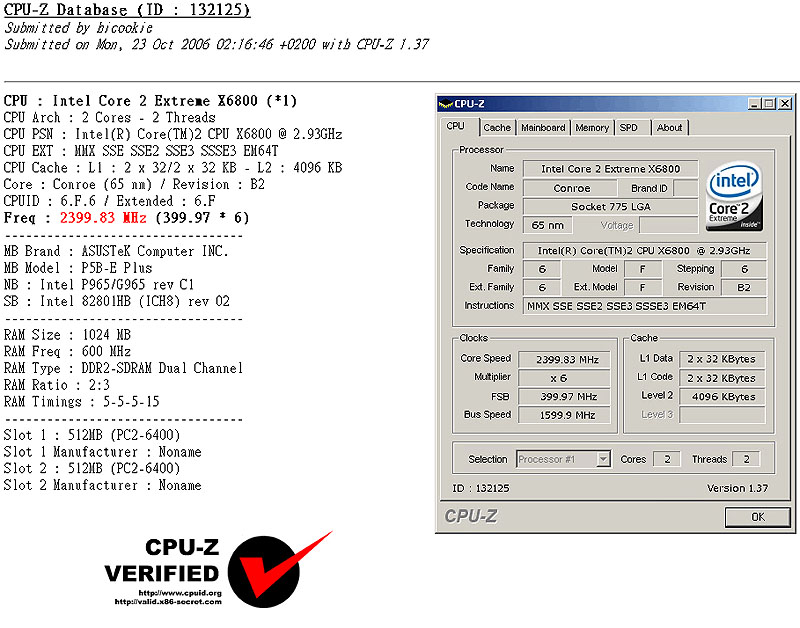
Task: Switch to the CPU tab
Action: click(x=456, y=126)
